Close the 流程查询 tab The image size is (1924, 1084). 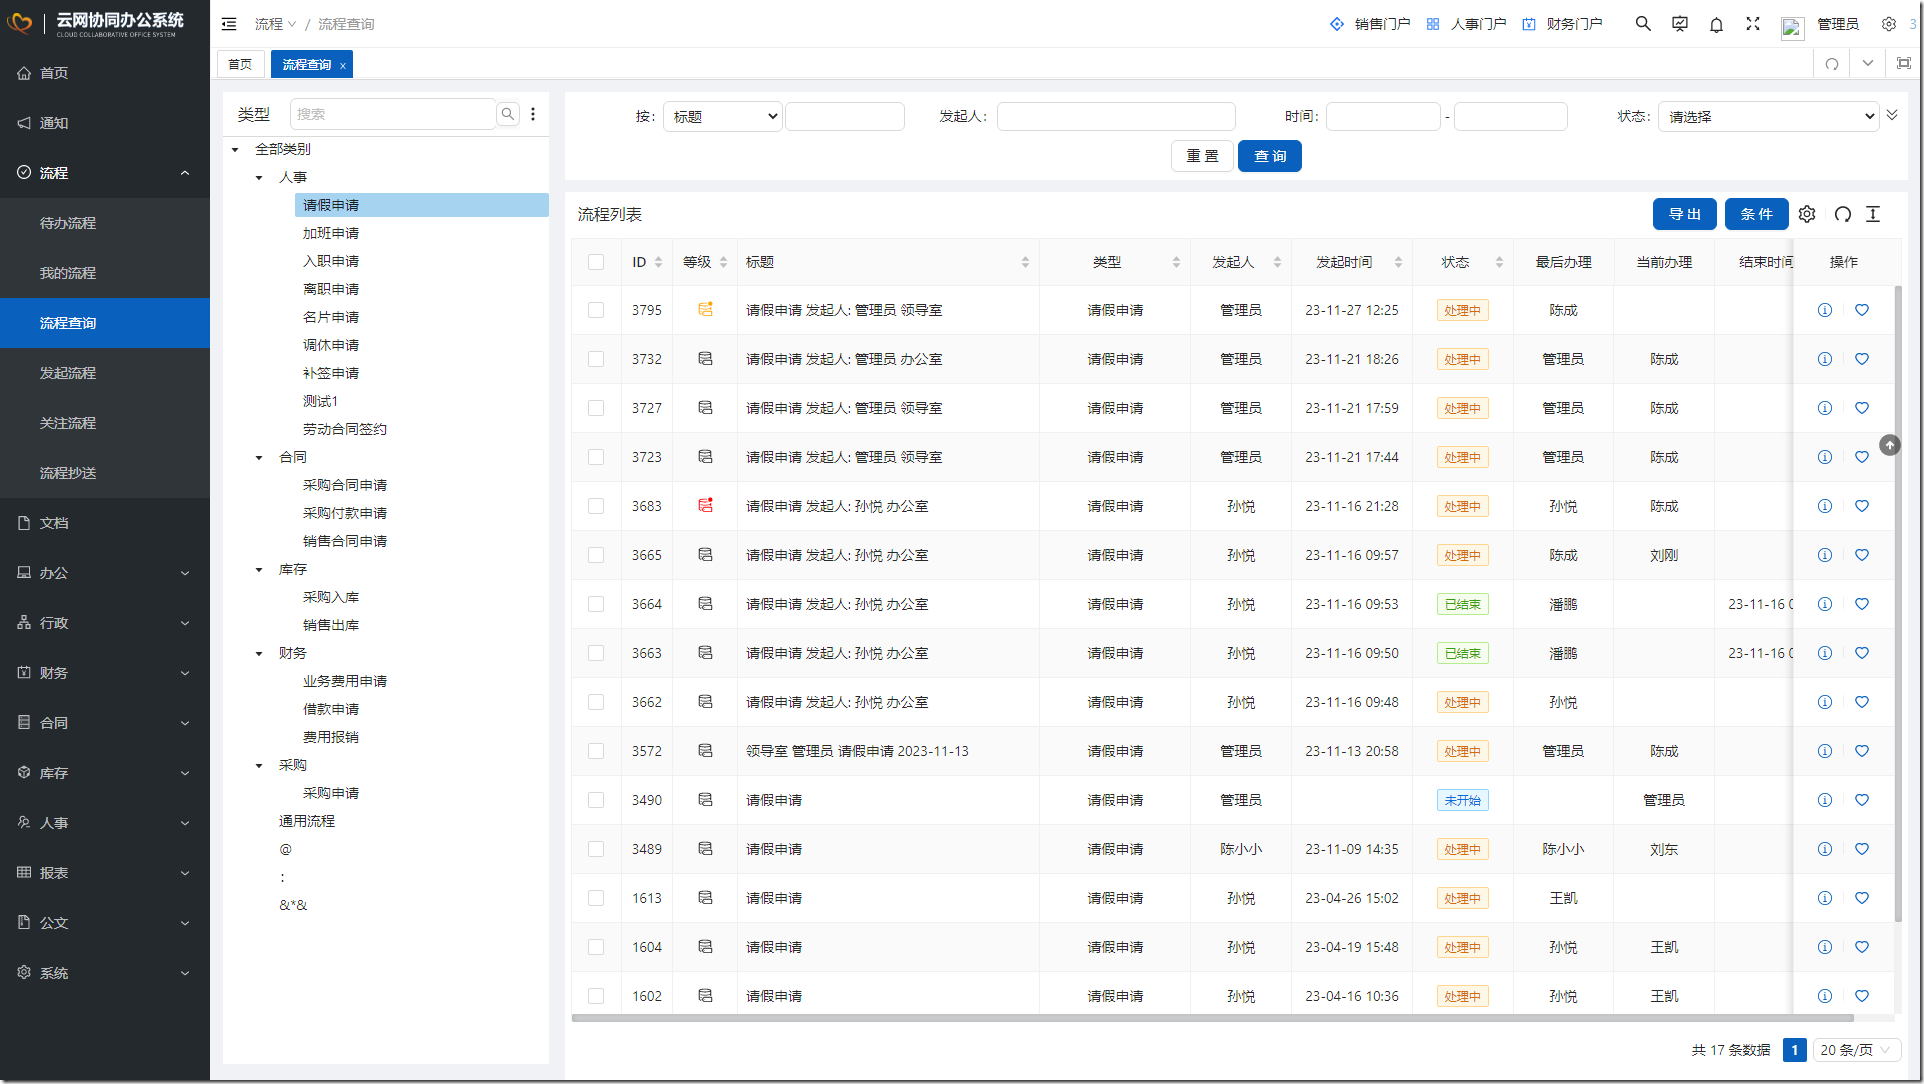point(343,65)
